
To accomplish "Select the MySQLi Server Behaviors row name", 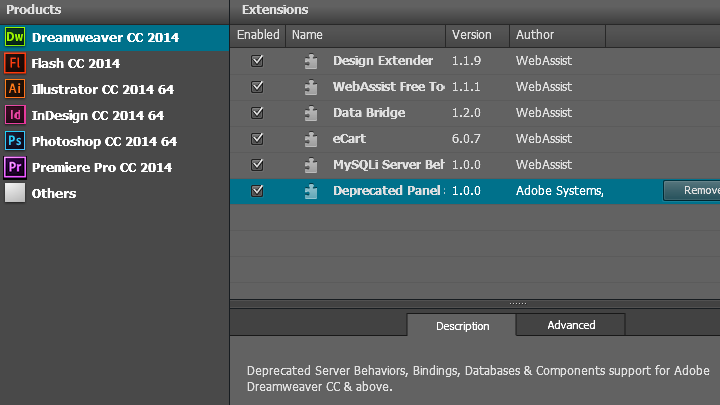I will [388, 164].
